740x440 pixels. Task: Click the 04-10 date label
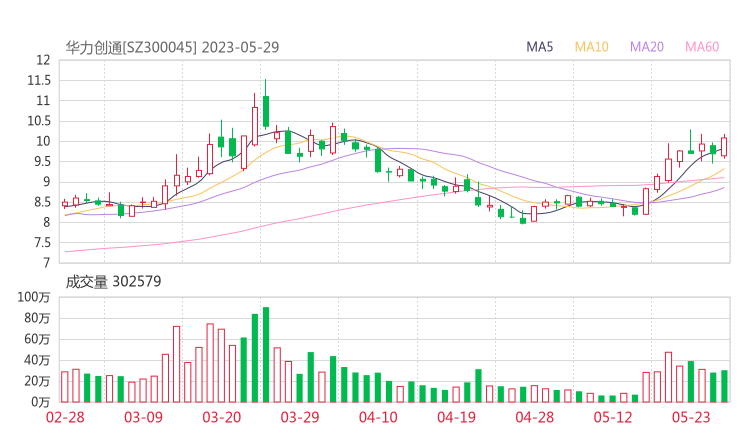point(378,417)
